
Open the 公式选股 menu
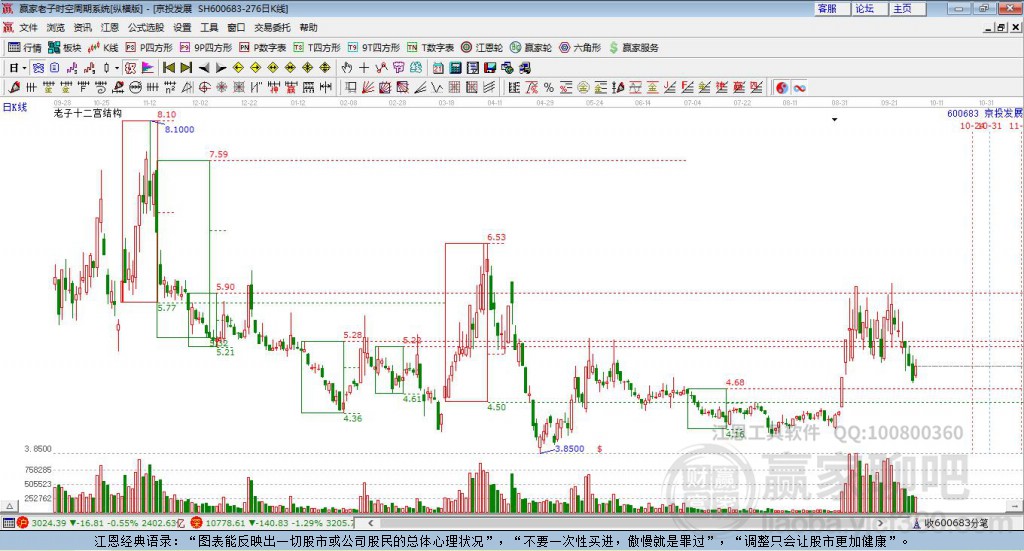point(146,27)
